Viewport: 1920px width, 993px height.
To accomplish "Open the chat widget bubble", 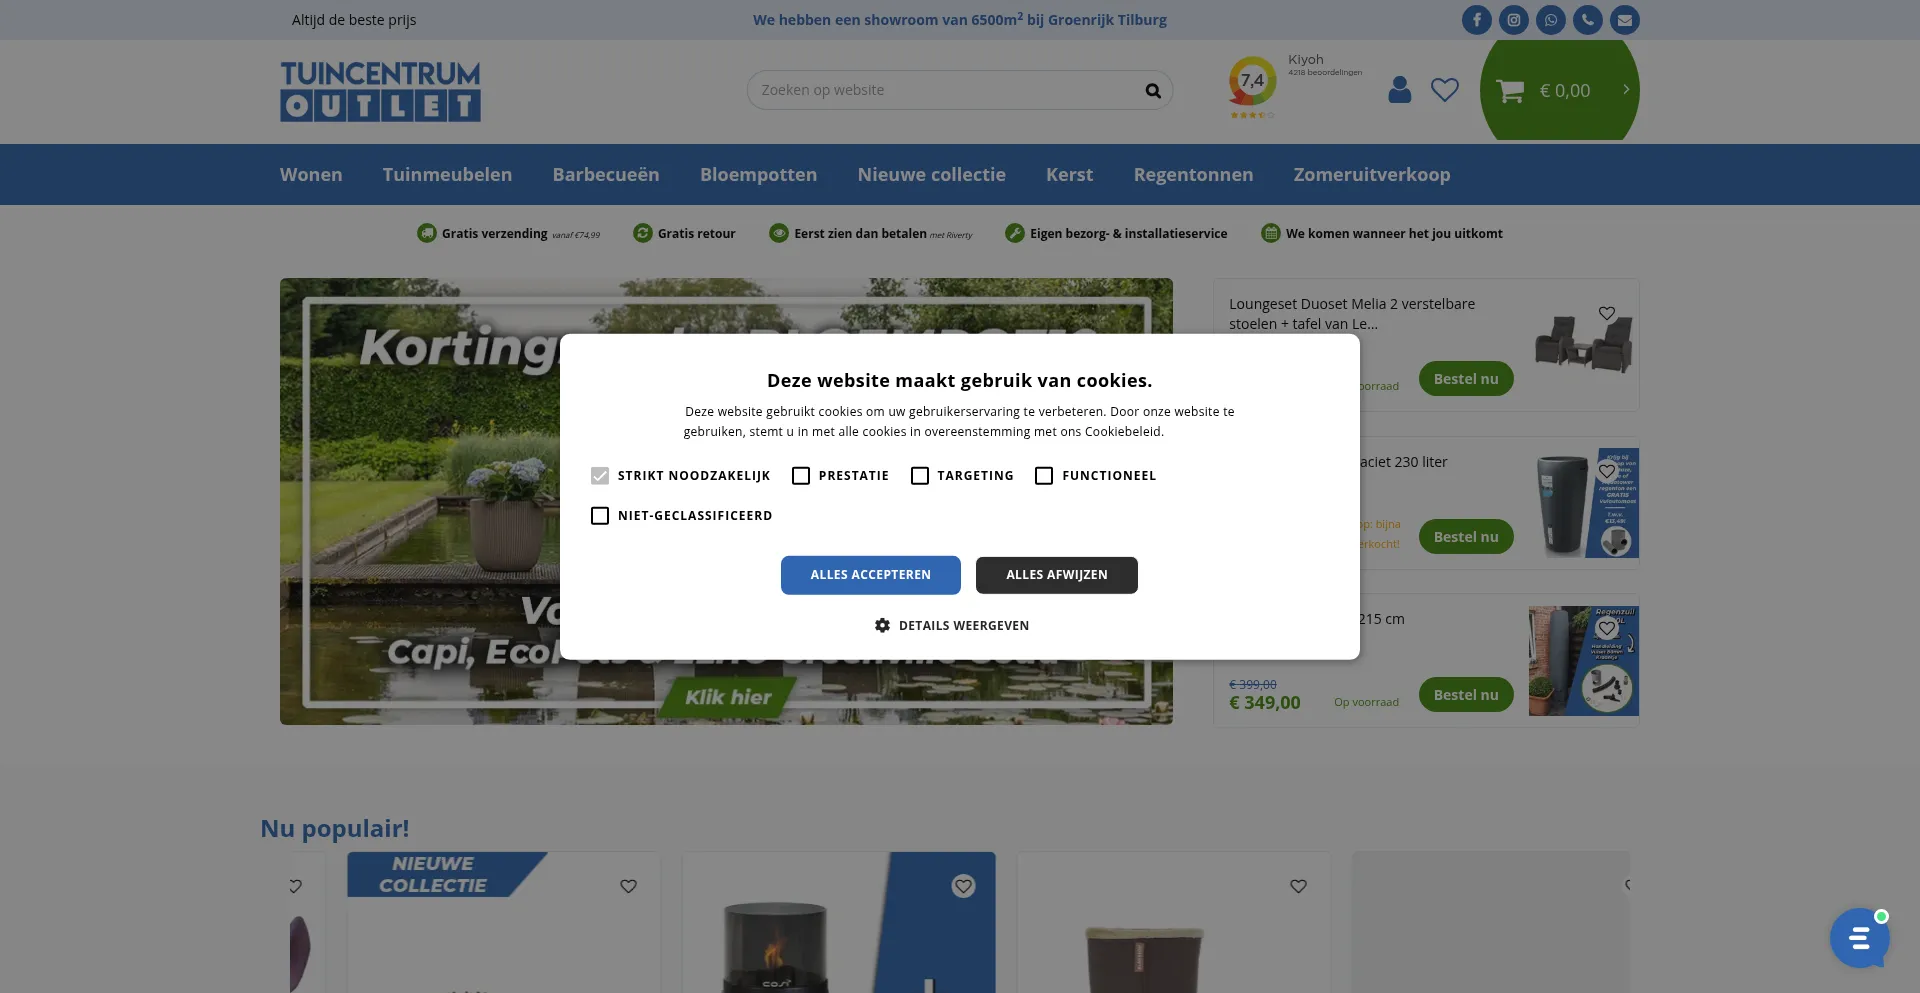I will coord(1858,938).
